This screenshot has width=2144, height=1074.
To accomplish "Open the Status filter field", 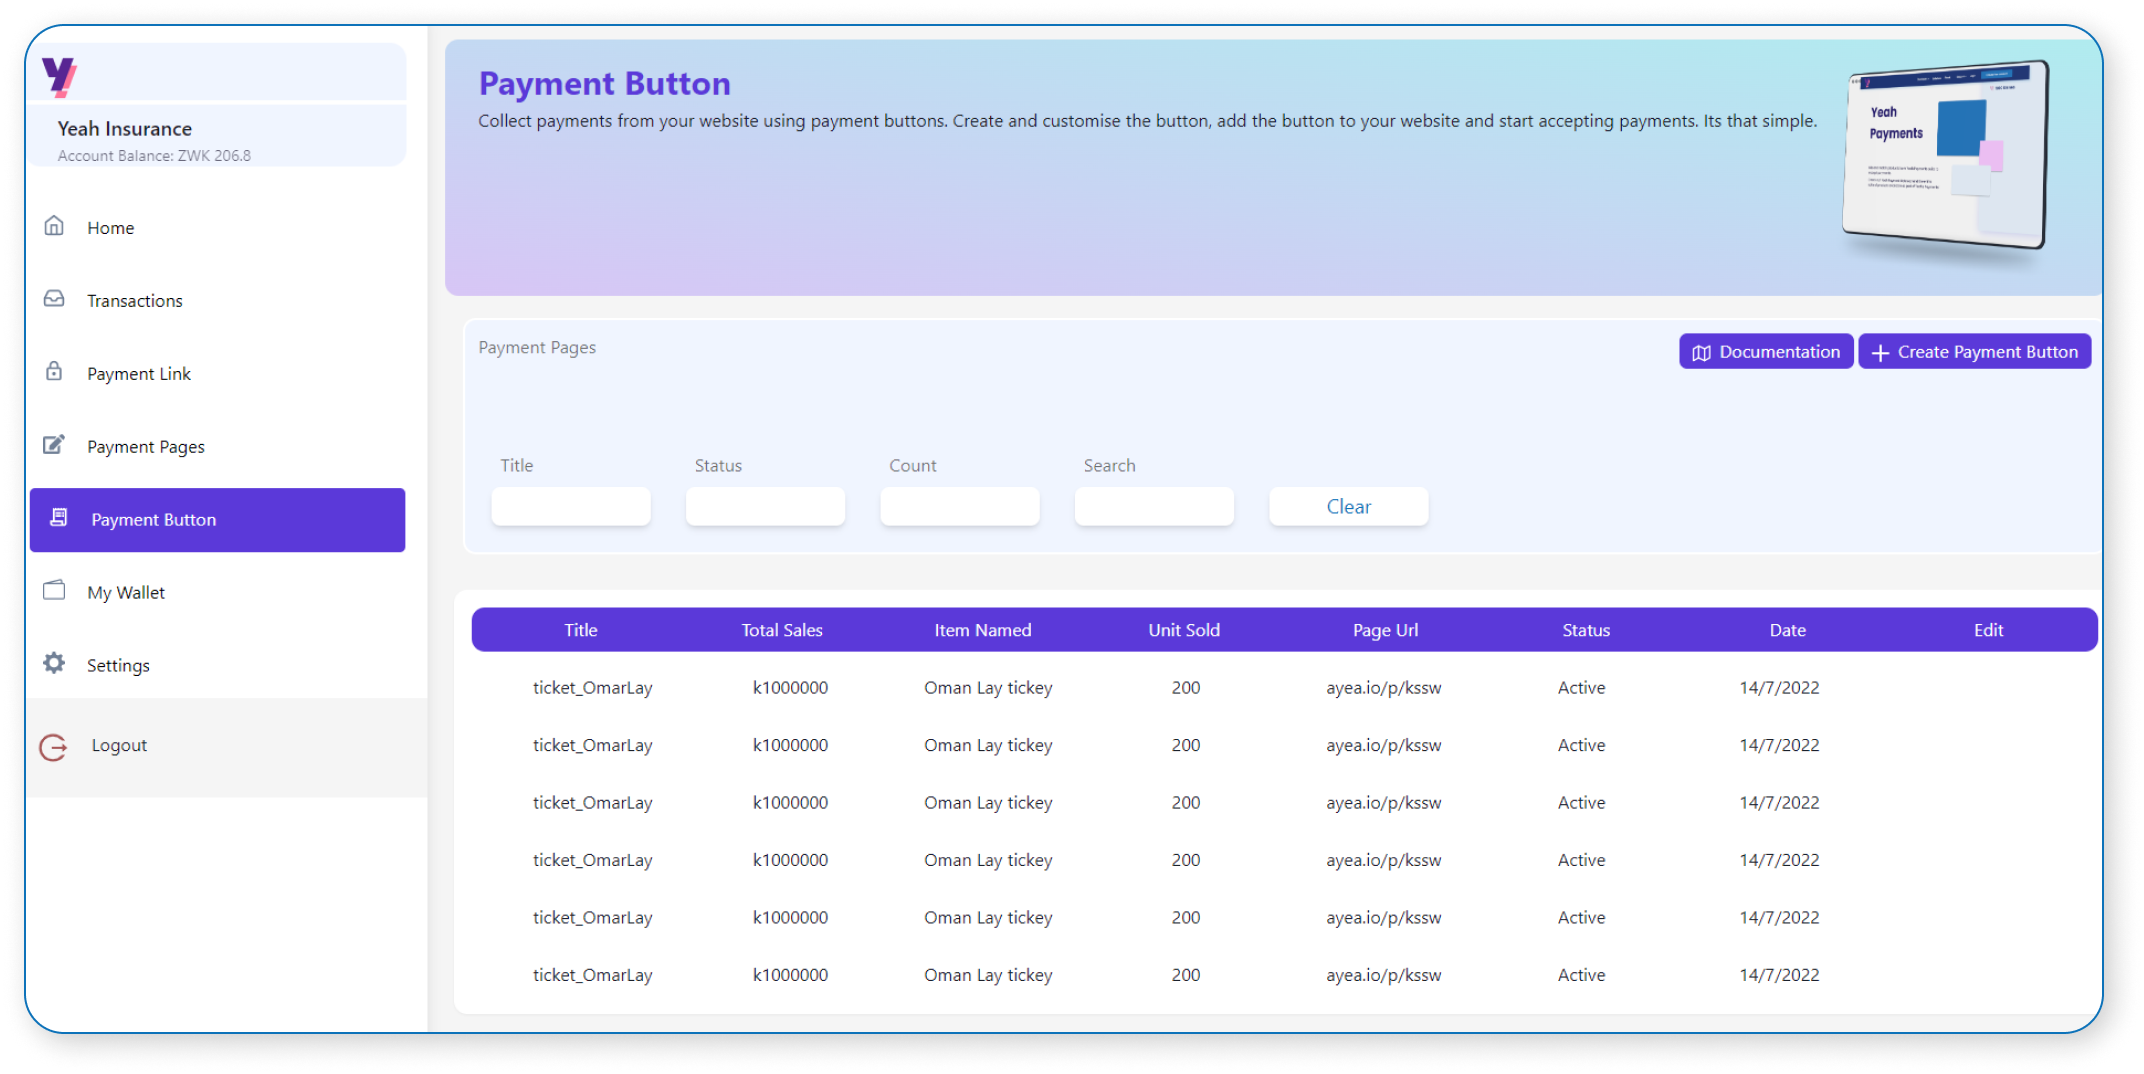I will click(765, 507).
